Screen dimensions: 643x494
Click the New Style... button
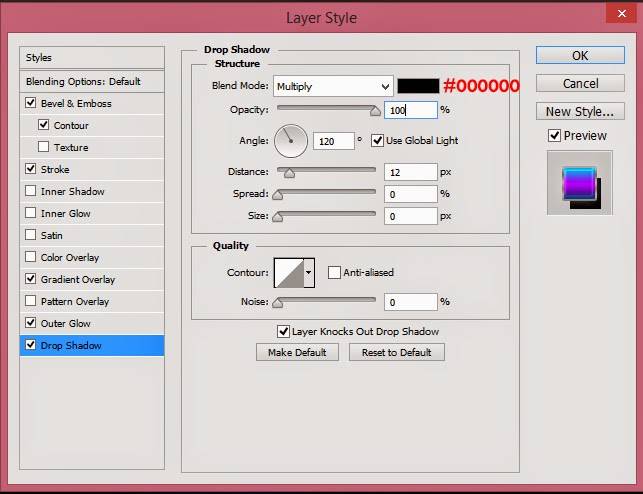click(580, 111)
